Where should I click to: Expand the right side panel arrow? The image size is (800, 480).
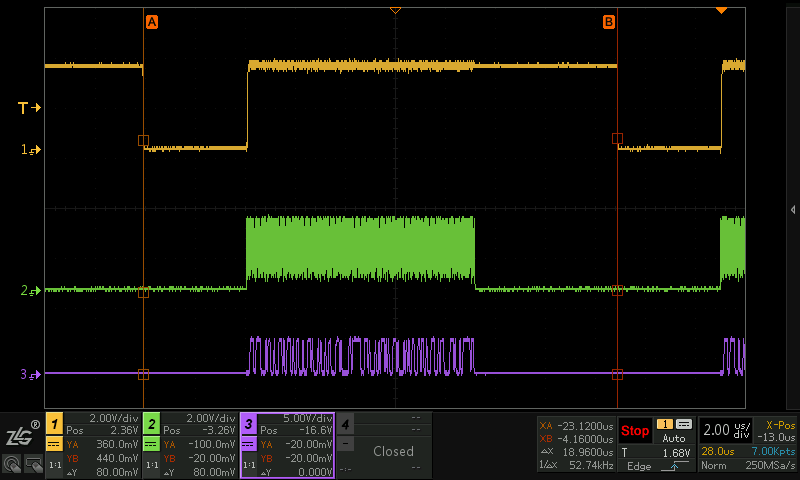(x=793, y=210)
